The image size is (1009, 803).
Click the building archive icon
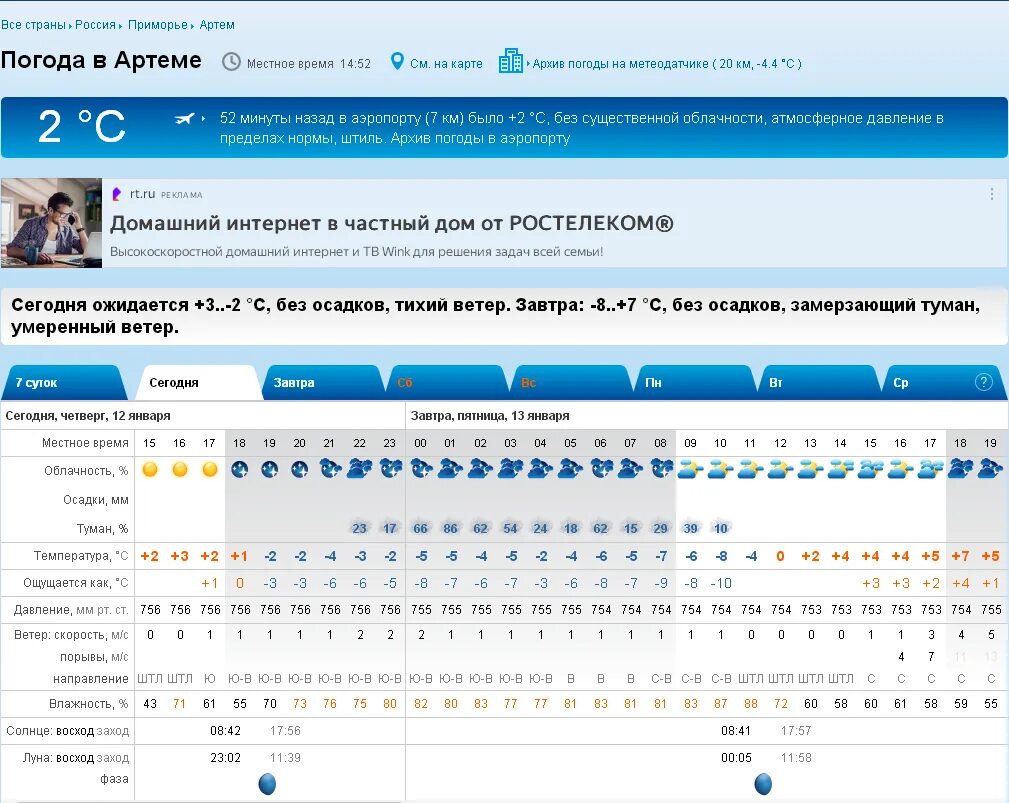pyautogui.click(x=511, y=61)
